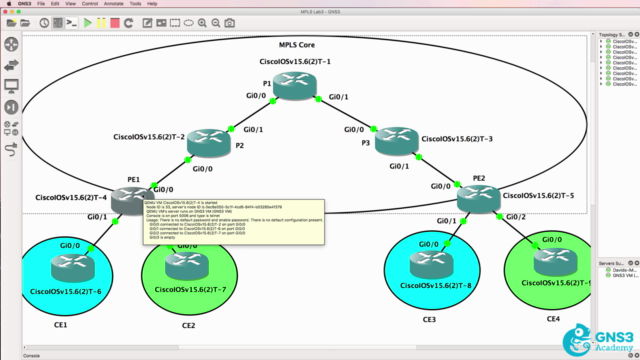Browse end devices monitor icon
The width and height of the screenshot is (640, 360).
(x=11, y=86)
